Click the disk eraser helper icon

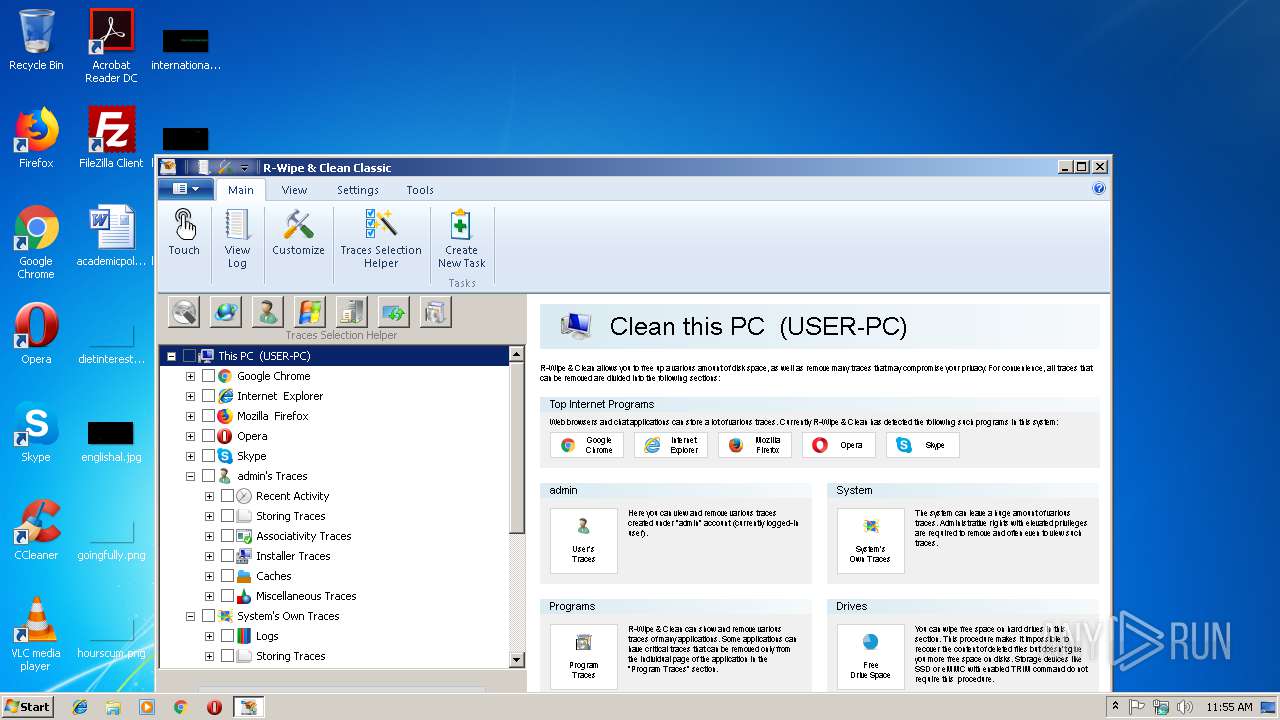click(x=184, y=312)
